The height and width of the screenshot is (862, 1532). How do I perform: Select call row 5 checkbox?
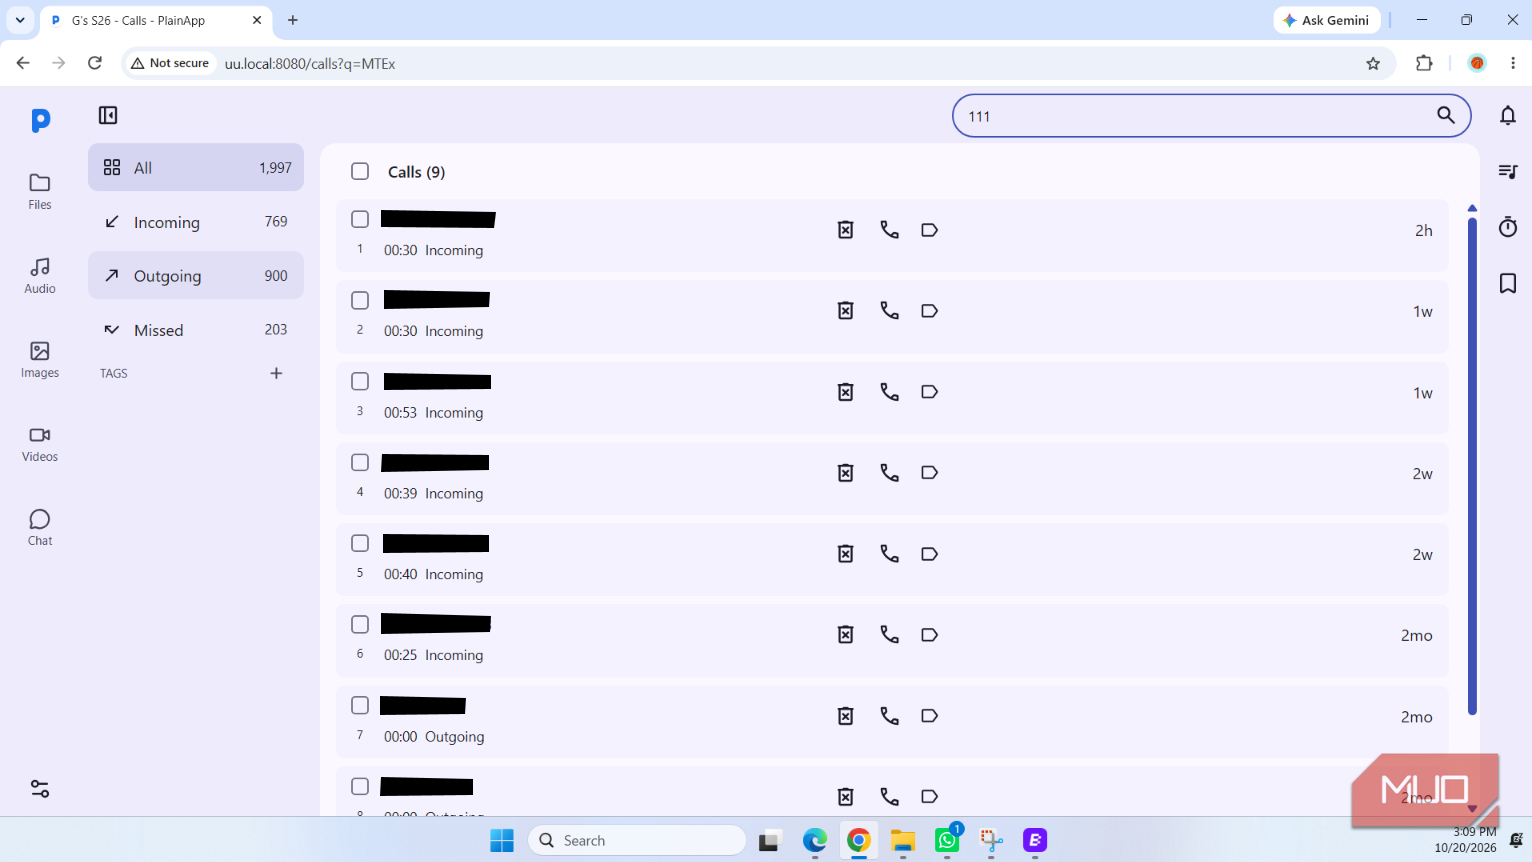(x=360, y=543)
